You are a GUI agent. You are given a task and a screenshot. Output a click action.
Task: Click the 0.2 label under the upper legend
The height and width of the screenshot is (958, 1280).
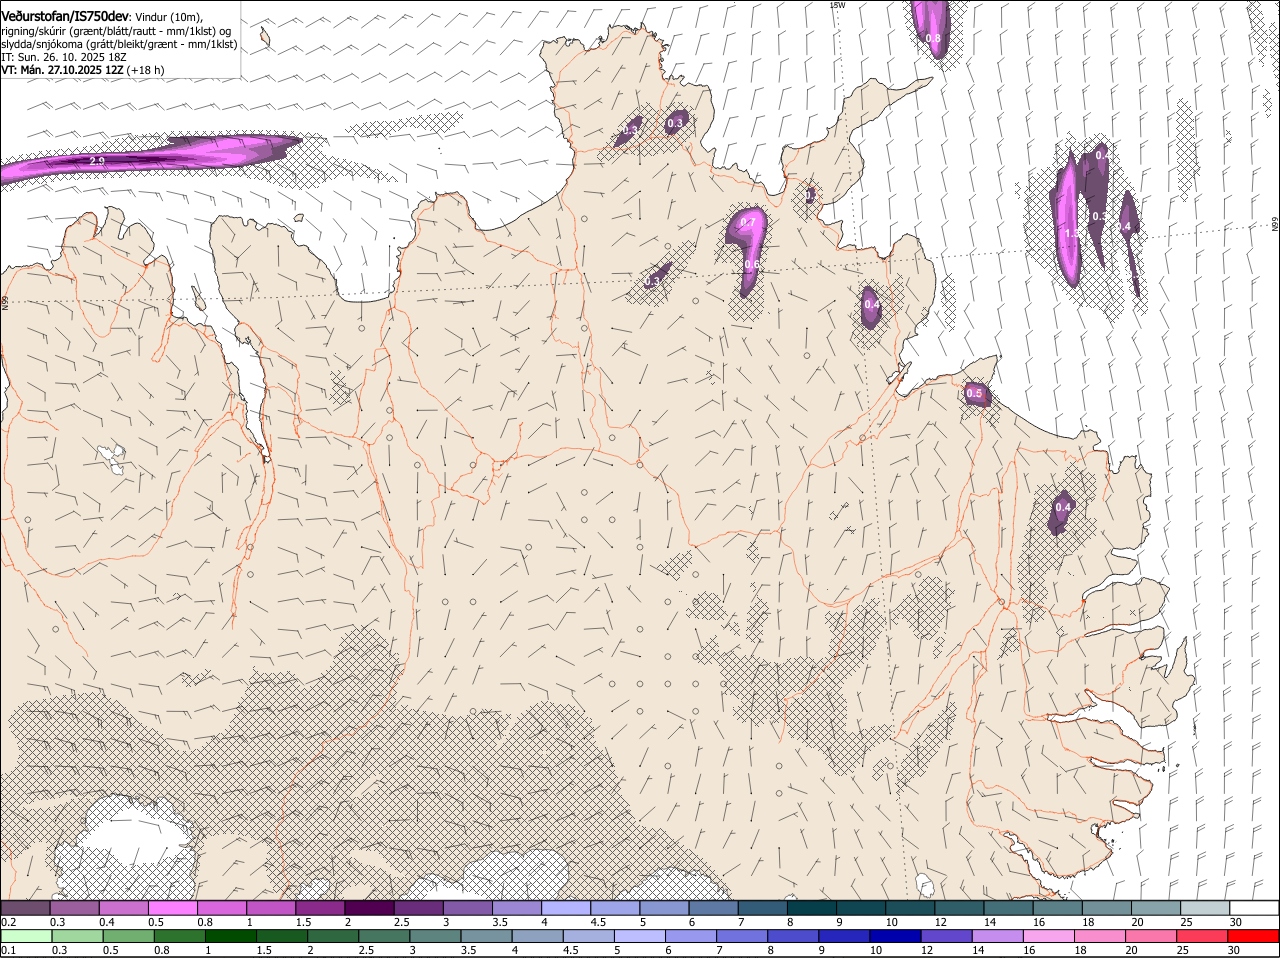click(8, 922)
